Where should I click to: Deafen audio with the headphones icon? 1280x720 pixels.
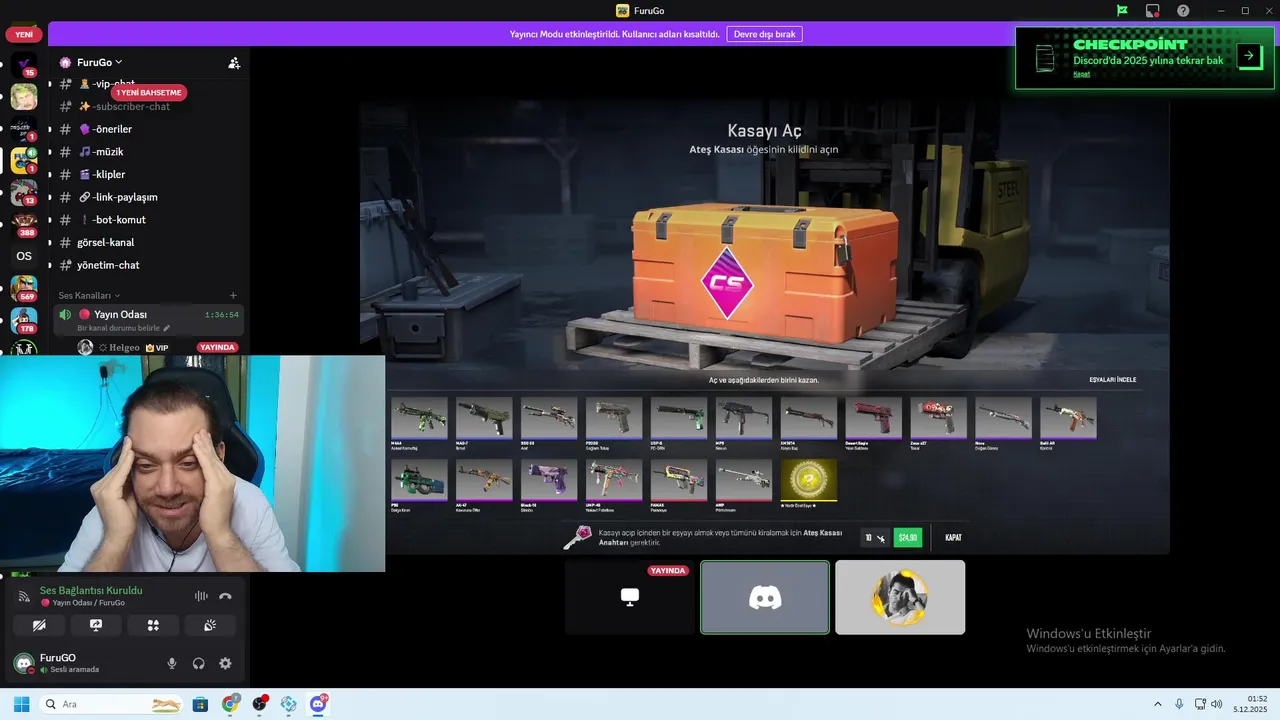198,663
